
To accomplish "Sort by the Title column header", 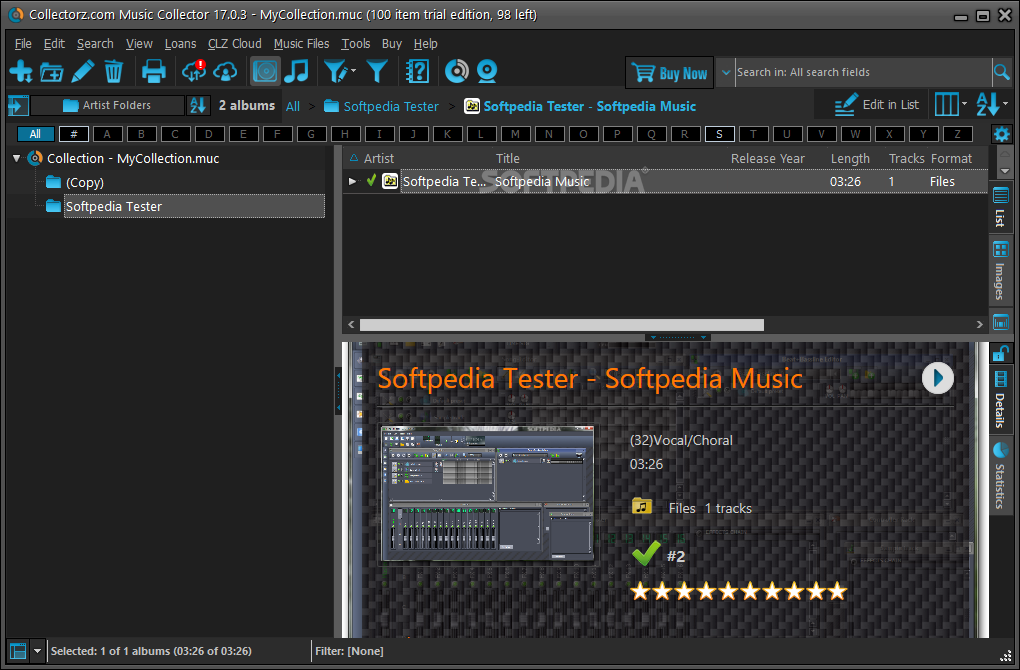I will [x=507, y=158].
